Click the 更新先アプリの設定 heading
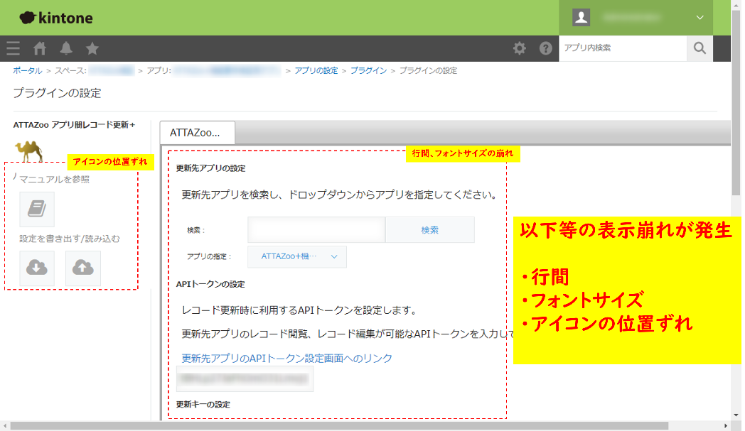 (210, 168)
